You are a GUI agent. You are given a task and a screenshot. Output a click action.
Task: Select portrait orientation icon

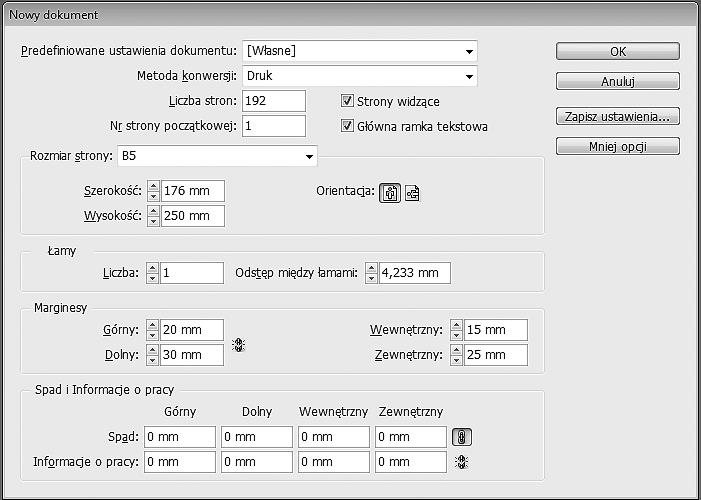coord(389,193)
